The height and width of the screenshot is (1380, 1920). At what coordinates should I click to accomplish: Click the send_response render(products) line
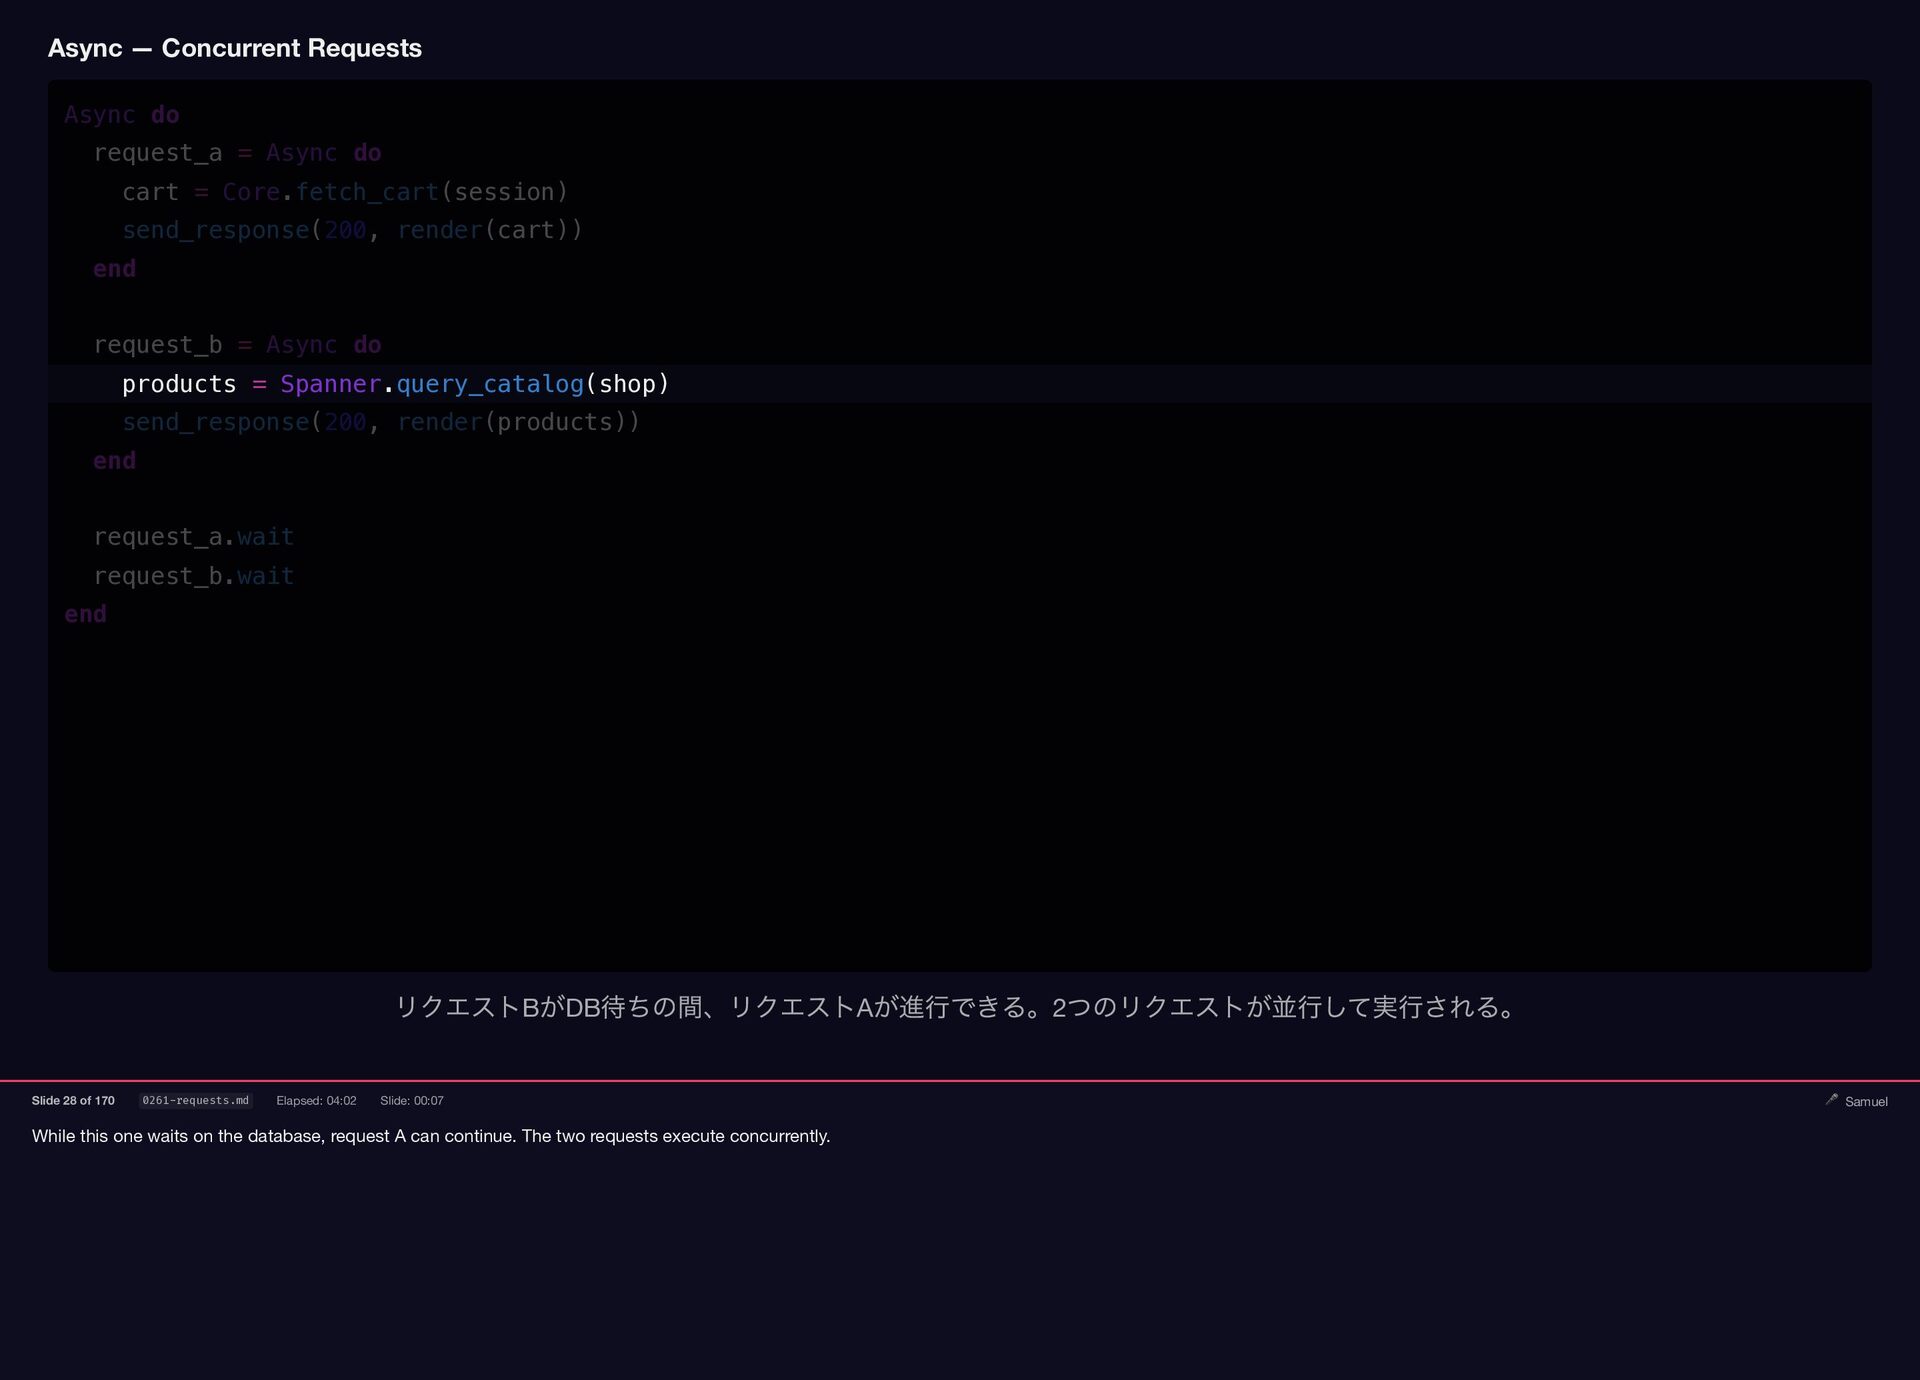coord(380,422)
